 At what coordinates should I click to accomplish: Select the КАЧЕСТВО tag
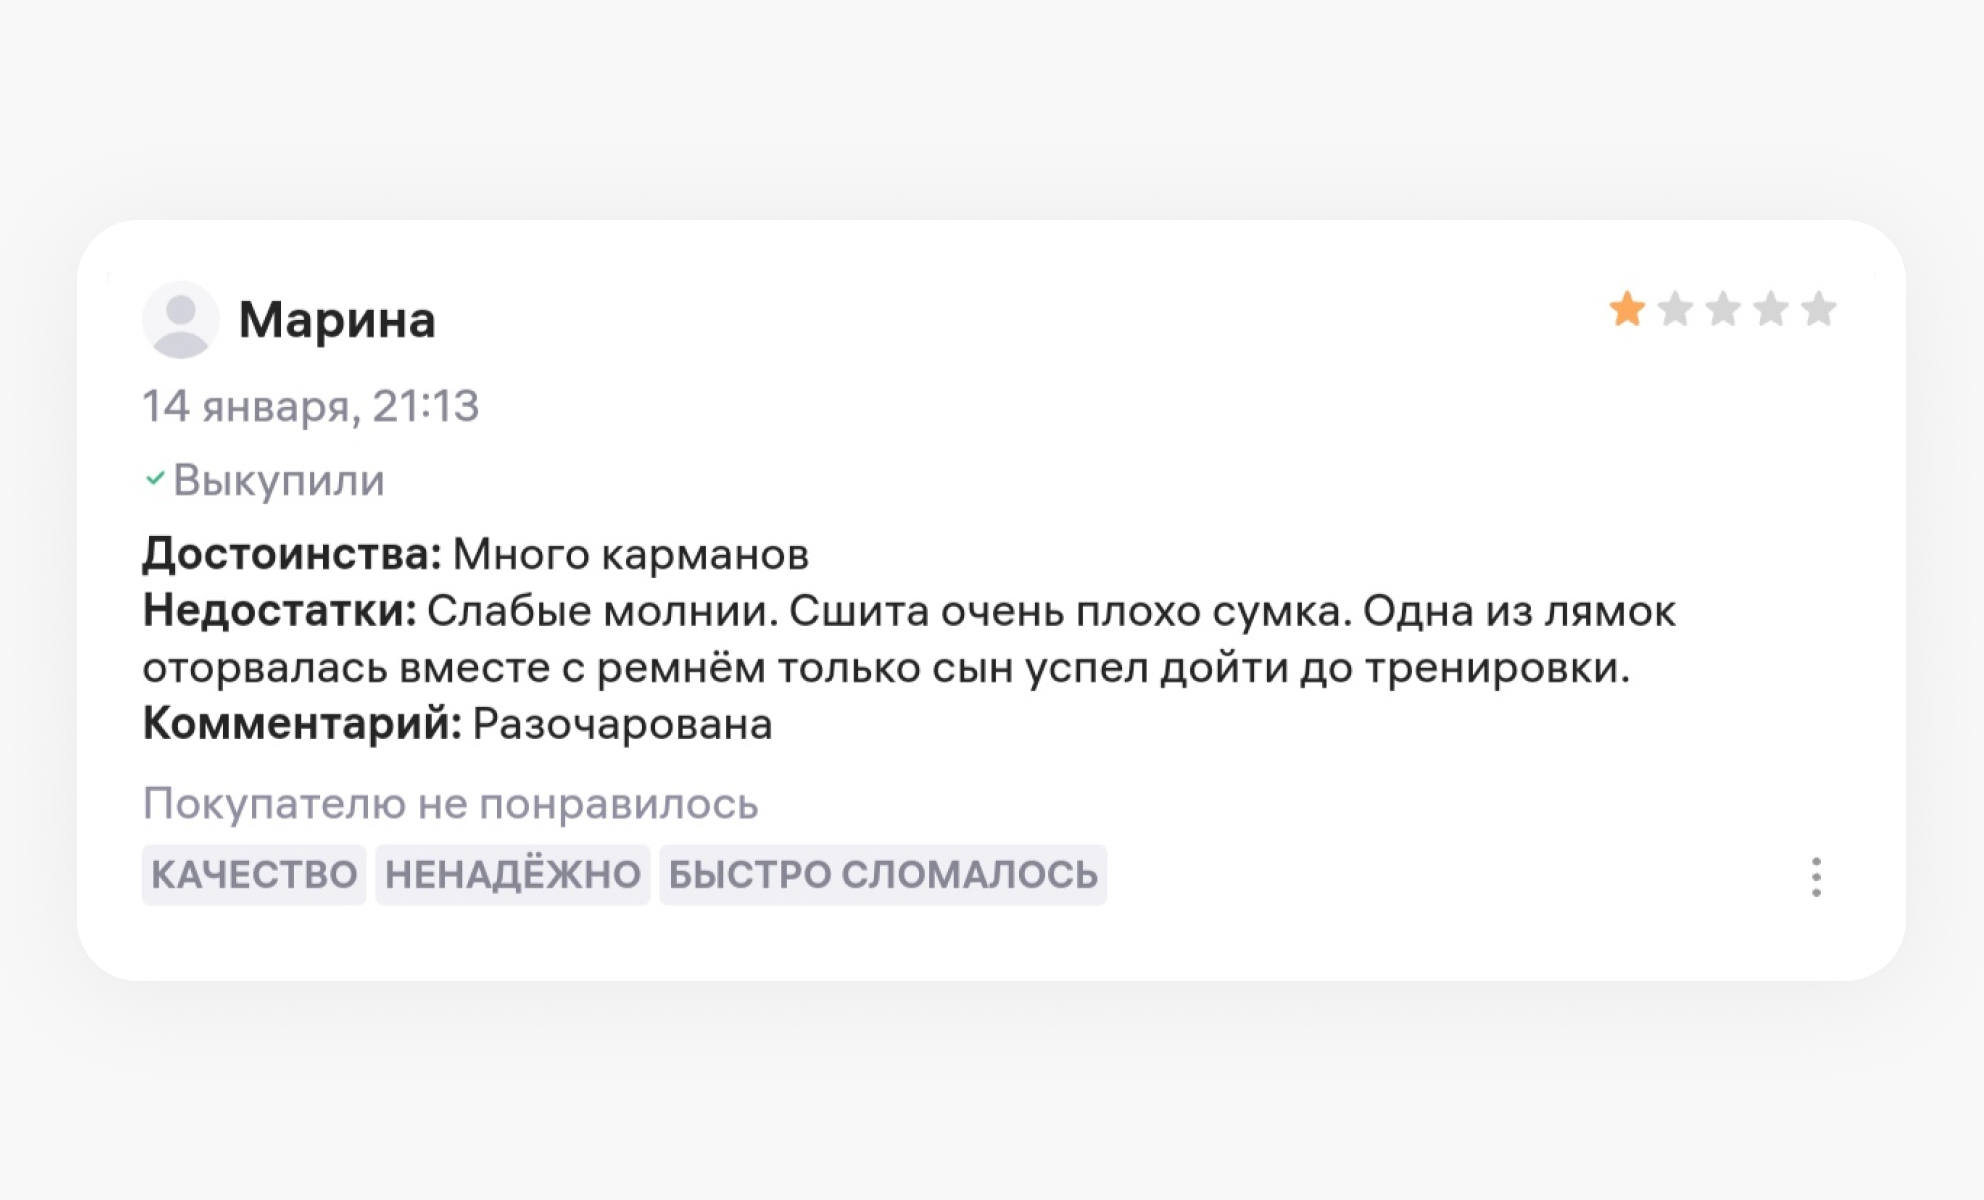[x=253, y=874]
